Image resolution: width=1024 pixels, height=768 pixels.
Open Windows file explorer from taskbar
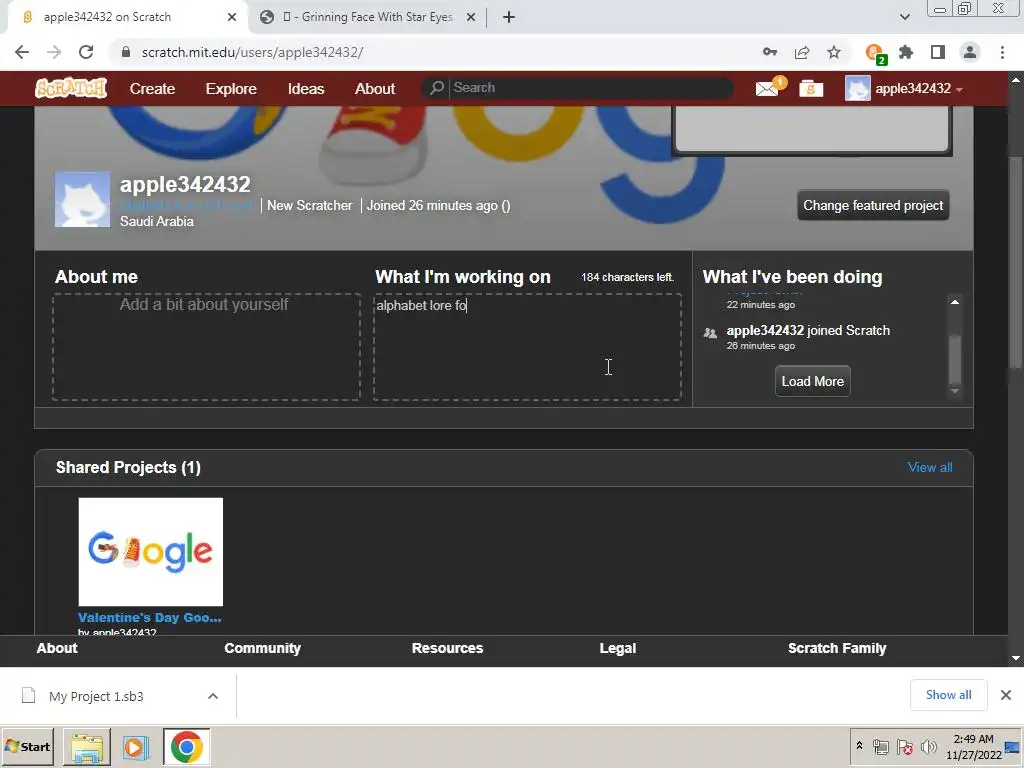(x=87, y=746)
